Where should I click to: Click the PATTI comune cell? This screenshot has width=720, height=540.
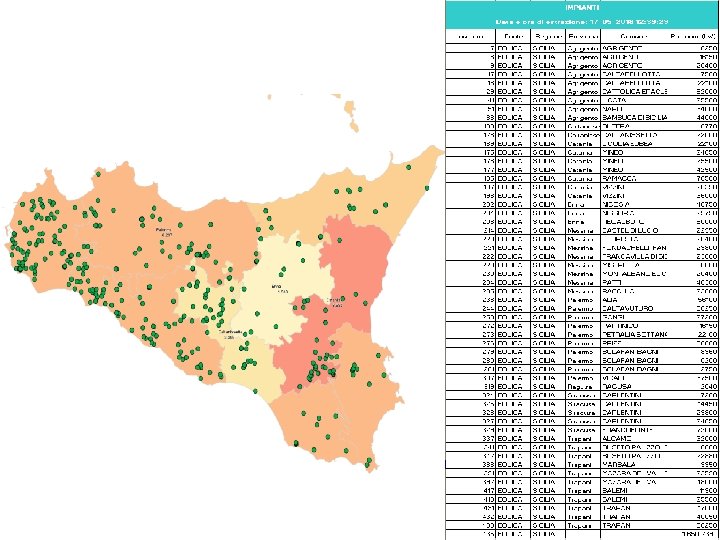click(x=611, y=282)
